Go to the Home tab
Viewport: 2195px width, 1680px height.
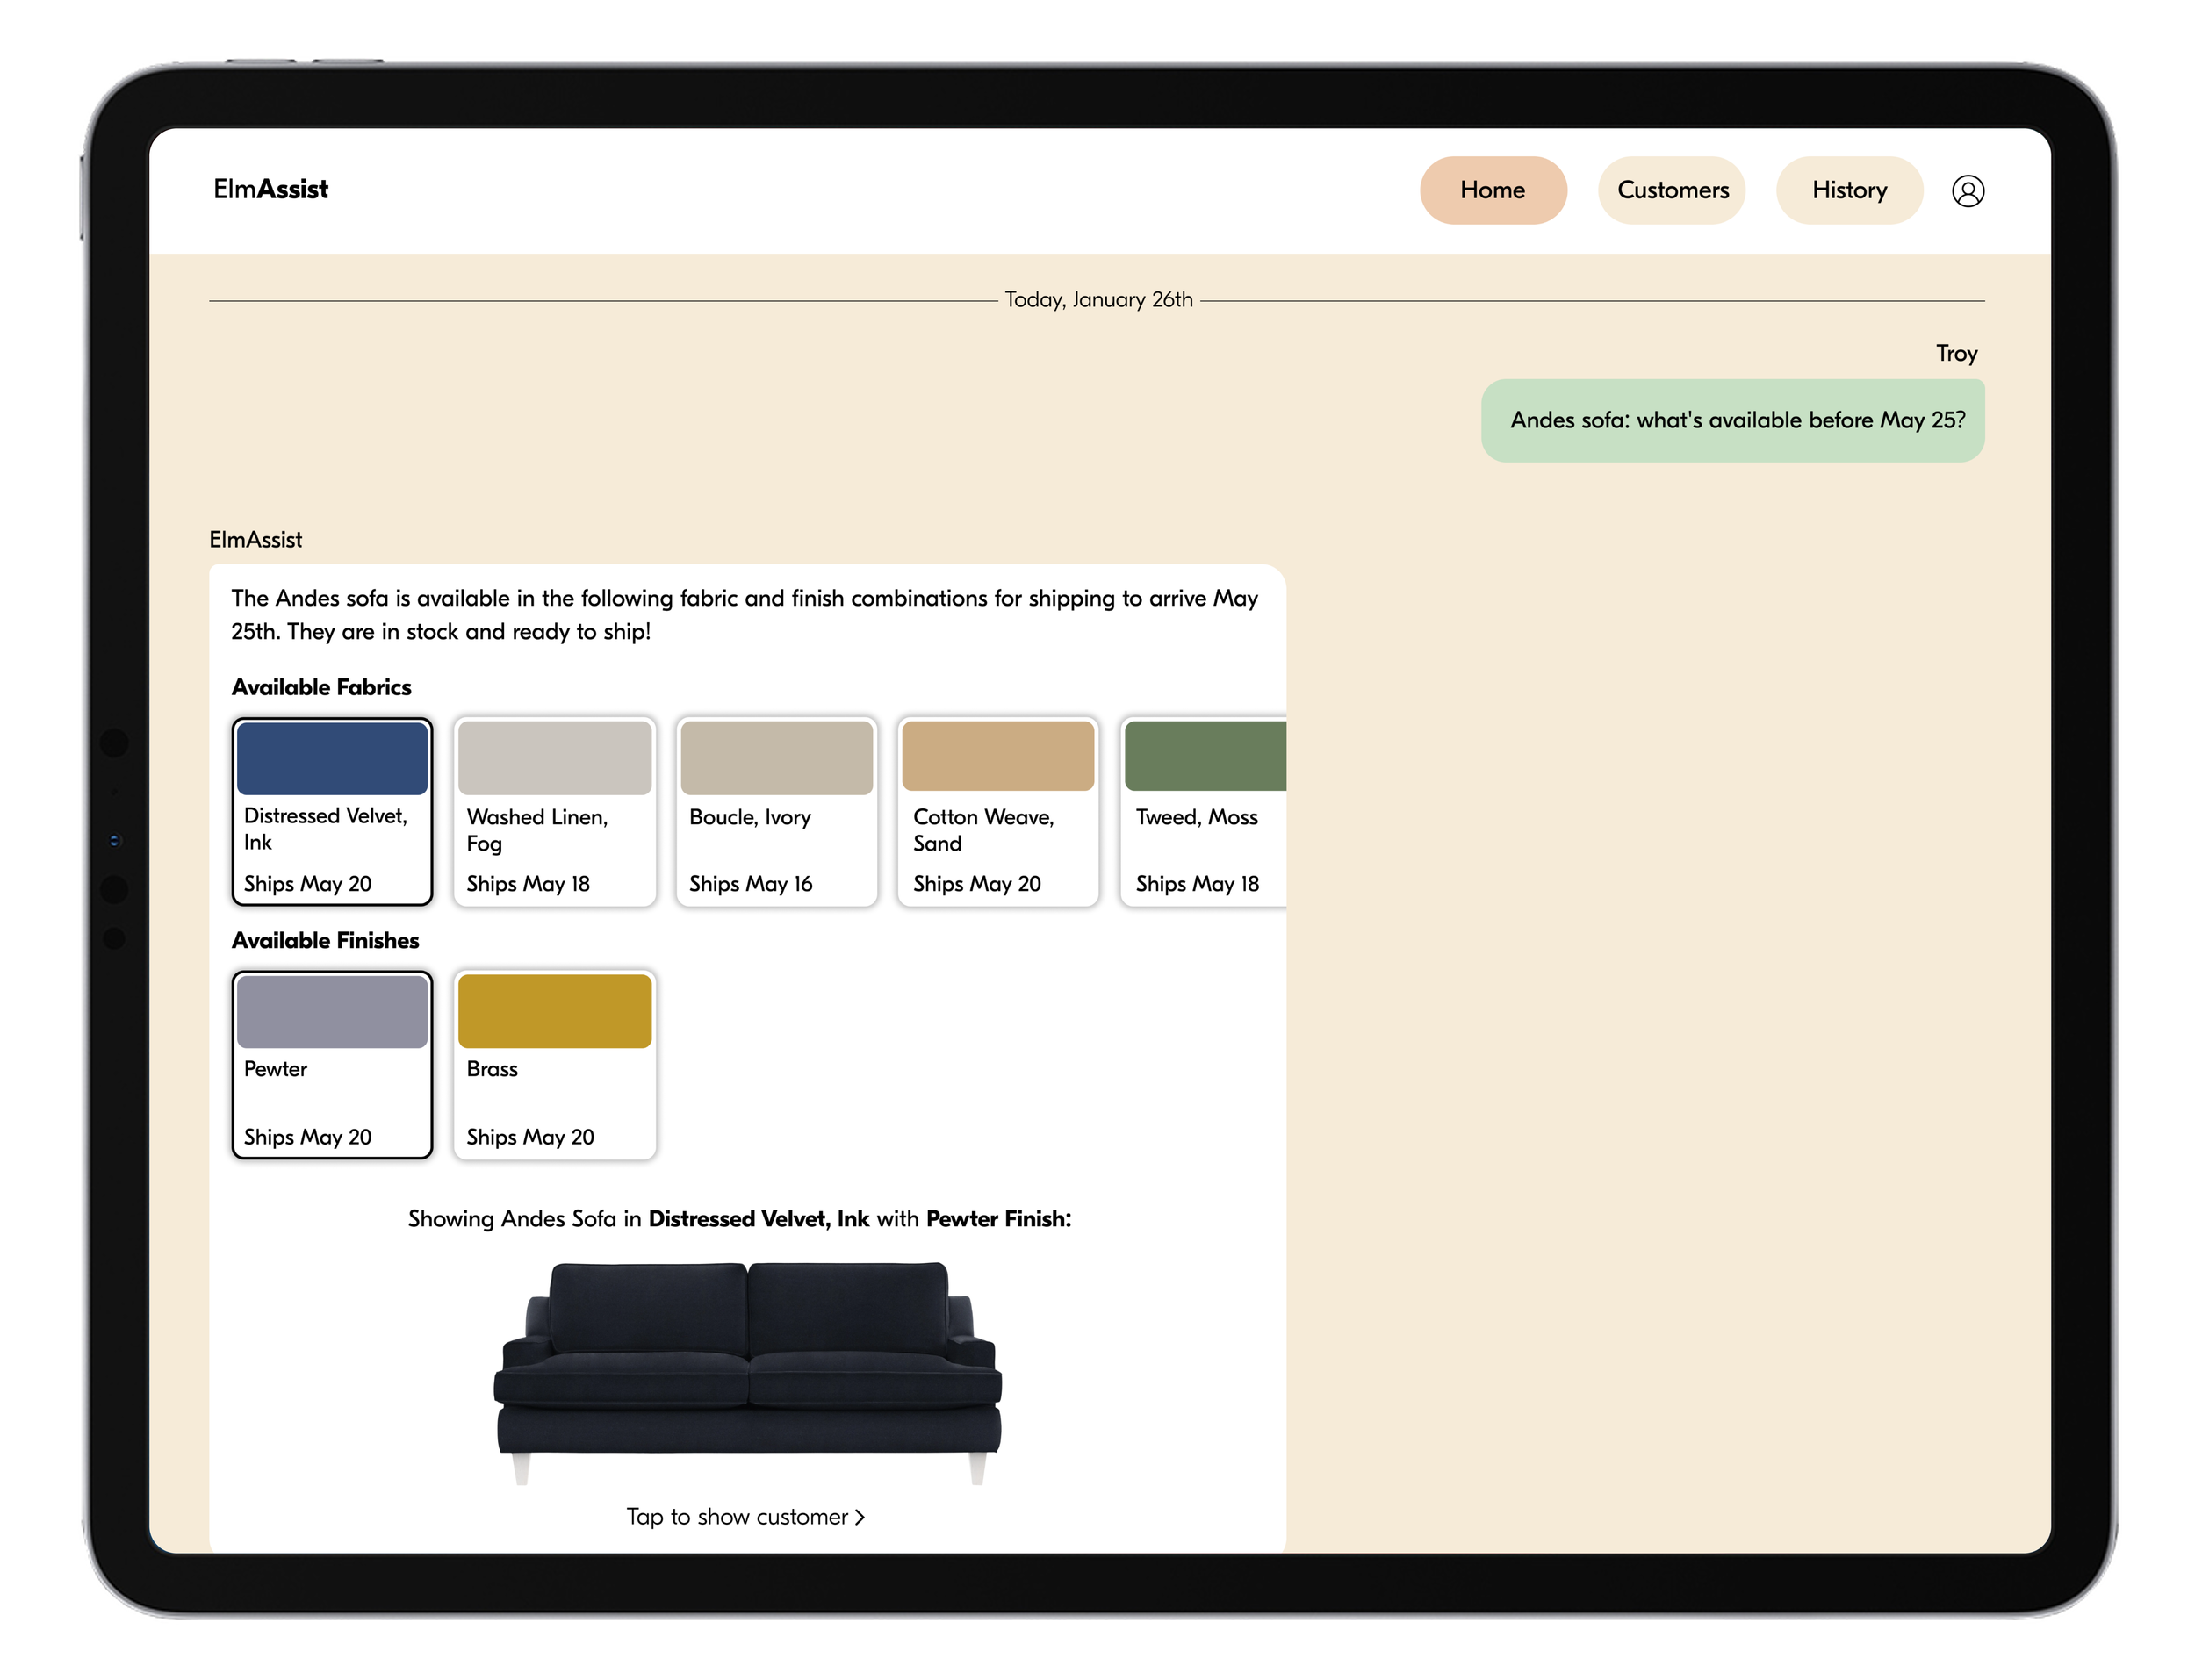tap(1491, 190)
